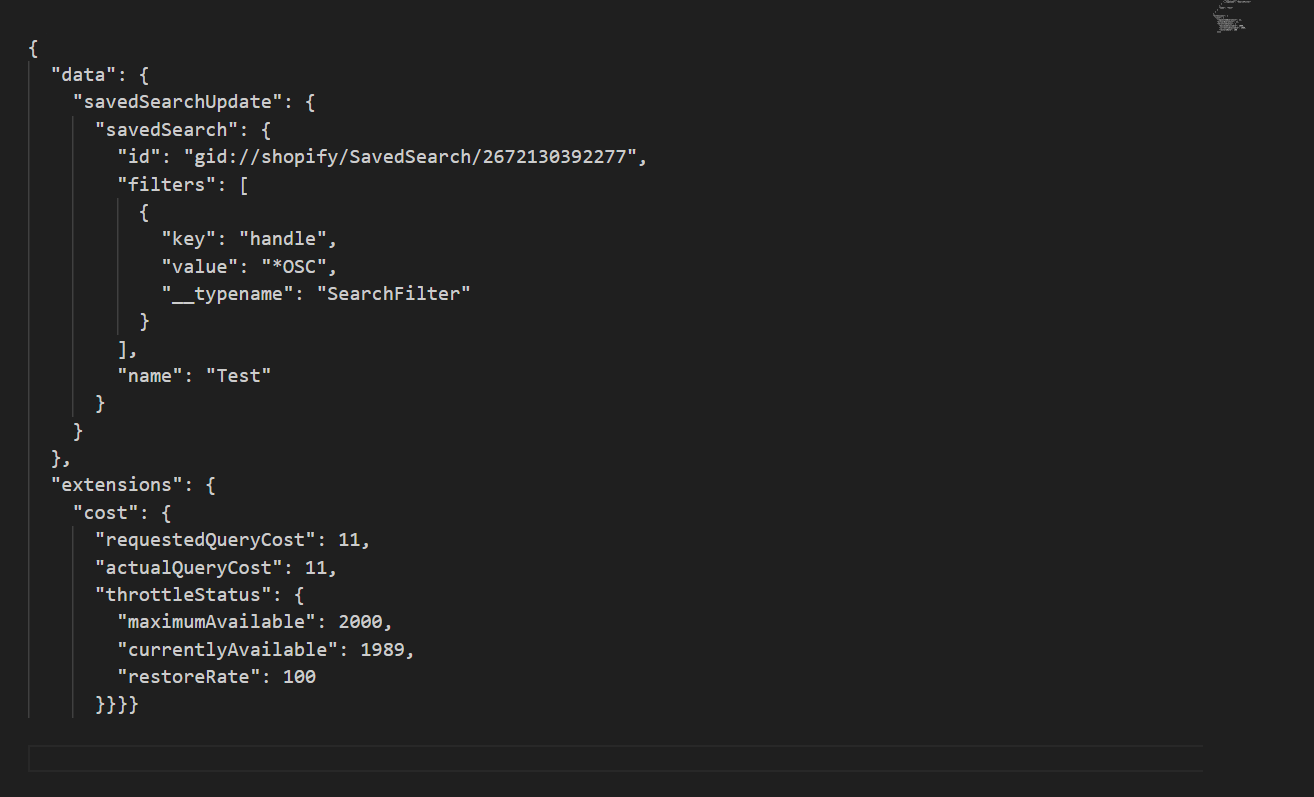Click the "savedSearch" key

(x=161, y=130)
